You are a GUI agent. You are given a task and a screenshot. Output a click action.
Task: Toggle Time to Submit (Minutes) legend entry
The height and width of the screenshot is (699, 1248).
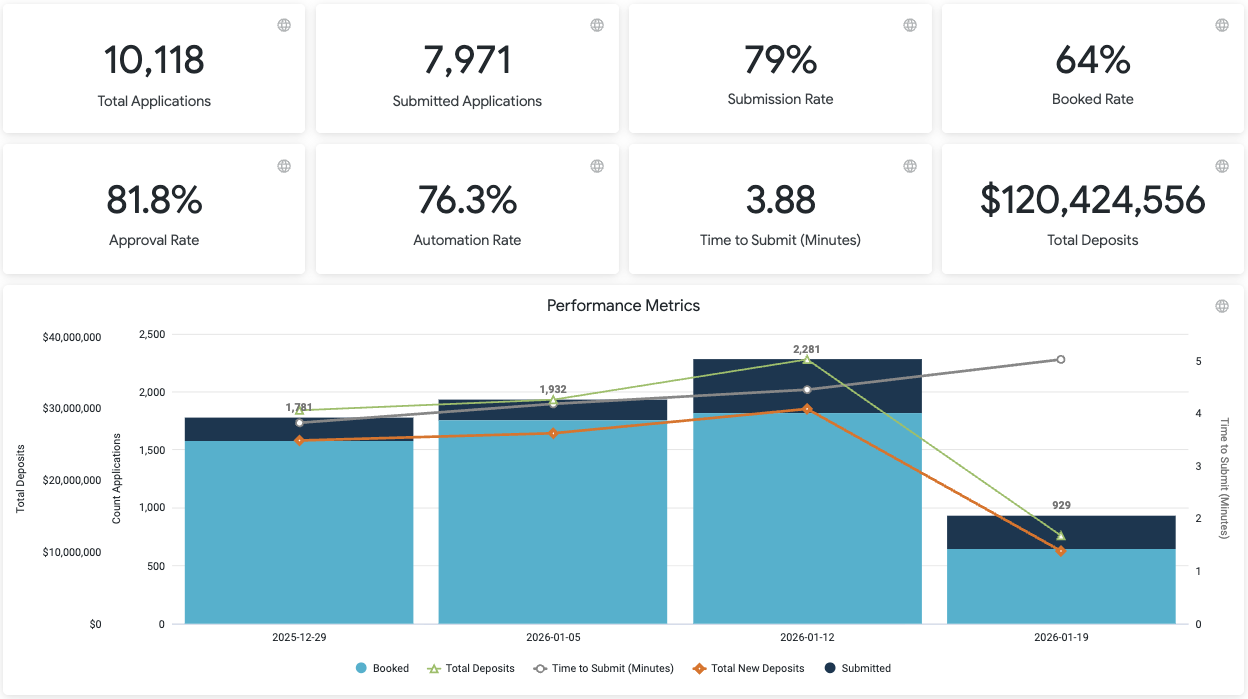(603, 668)
